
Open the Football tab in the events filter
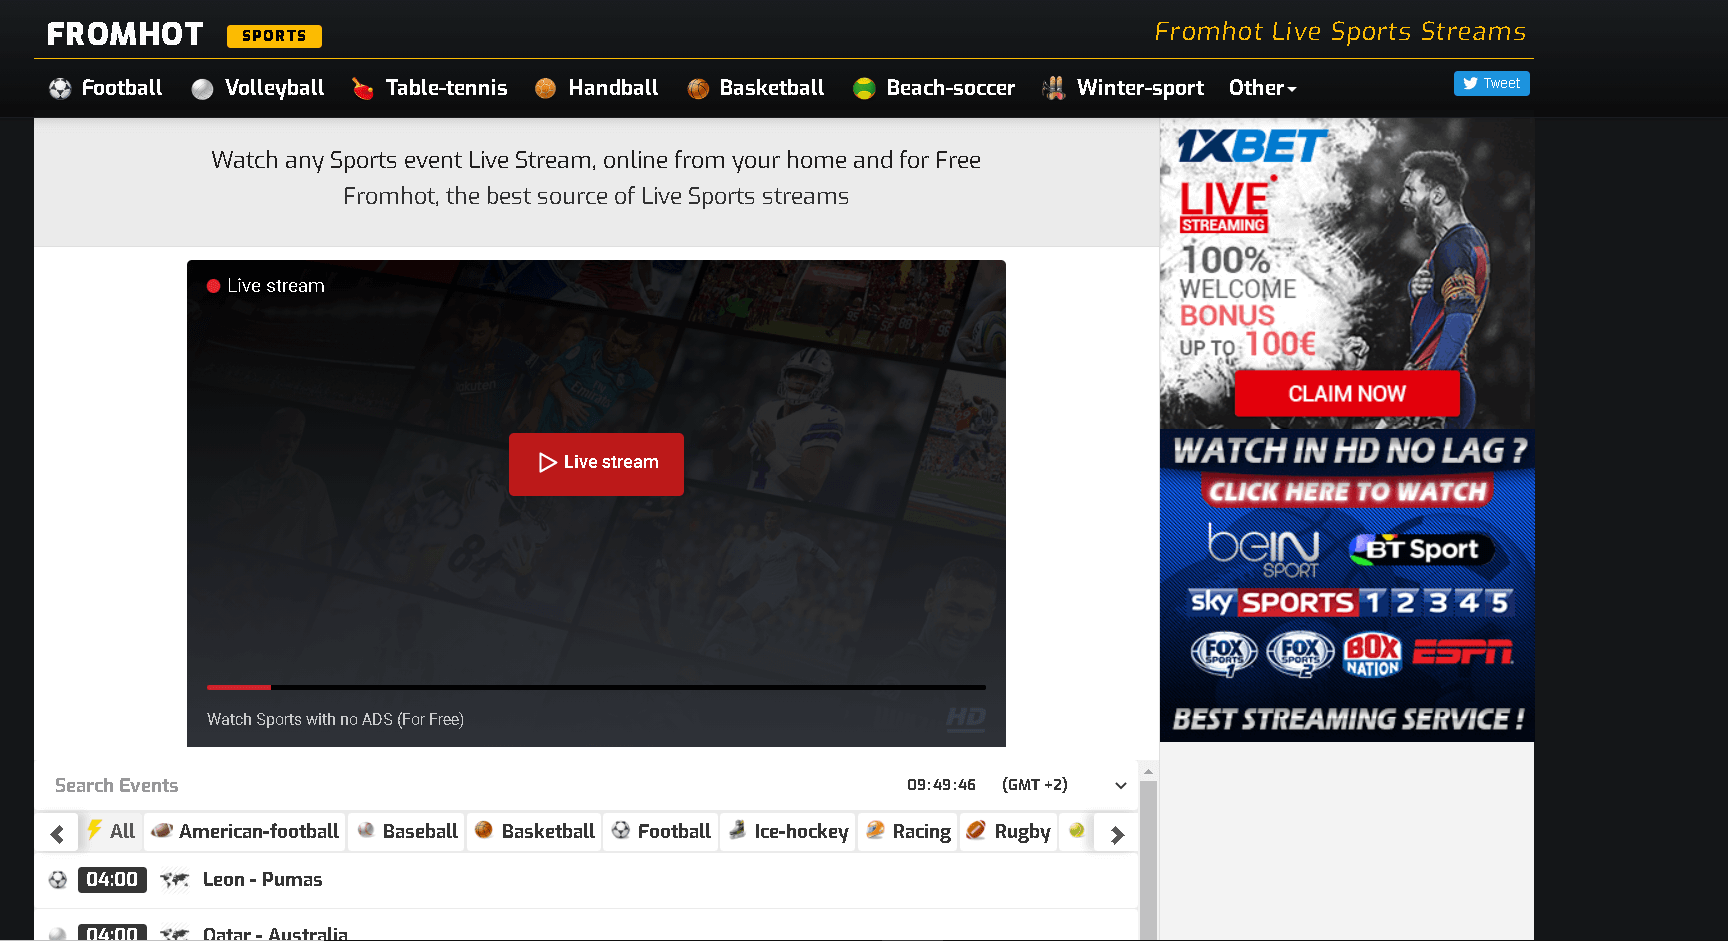[x=661, y=831]
